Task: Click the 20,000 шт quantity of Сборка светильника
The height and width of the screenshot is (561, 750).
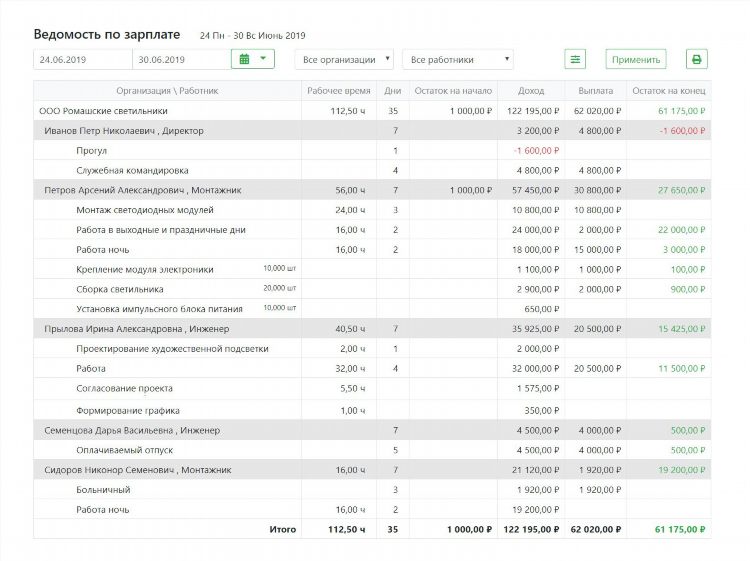Action: [280, 288]
